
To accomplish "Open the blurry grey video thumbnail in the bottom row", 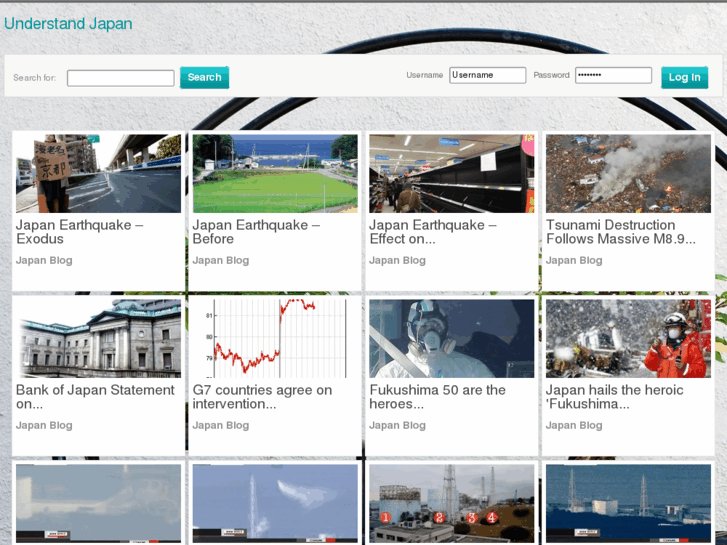I will point(98,503).
